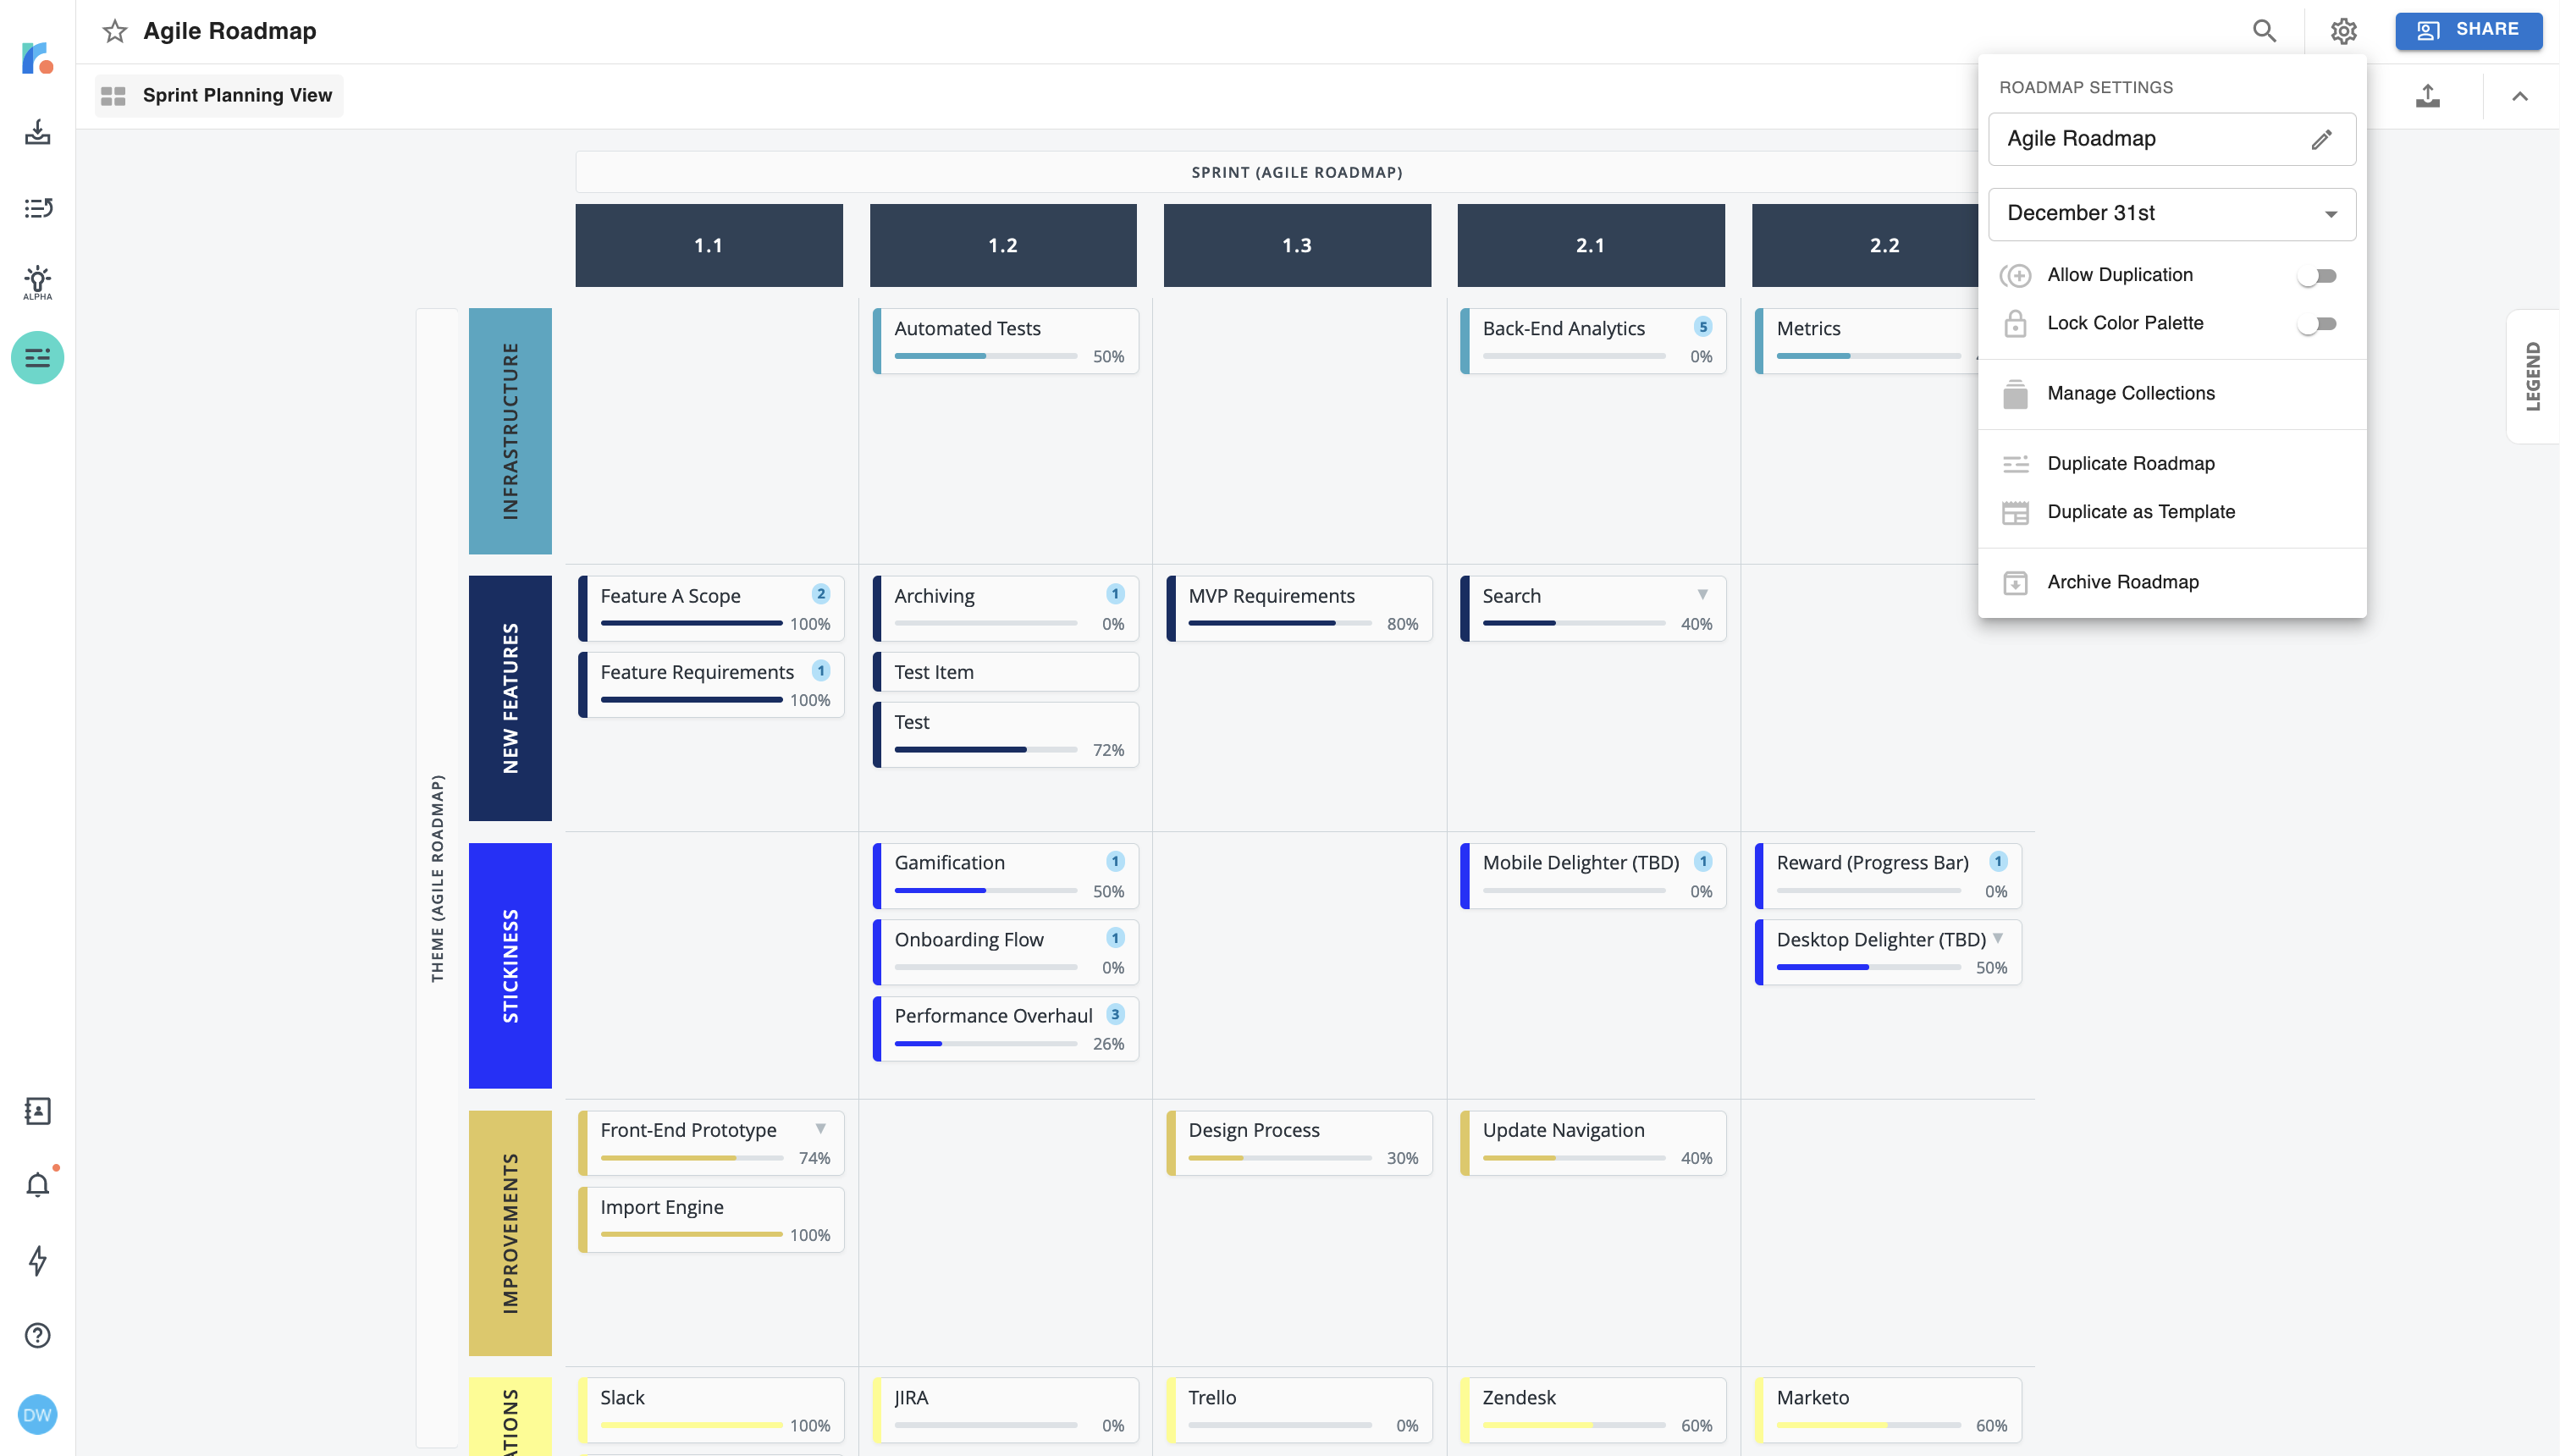Click the lightning bolt icon in sidebar
2560x1456 pixels.
(37, 1260)
